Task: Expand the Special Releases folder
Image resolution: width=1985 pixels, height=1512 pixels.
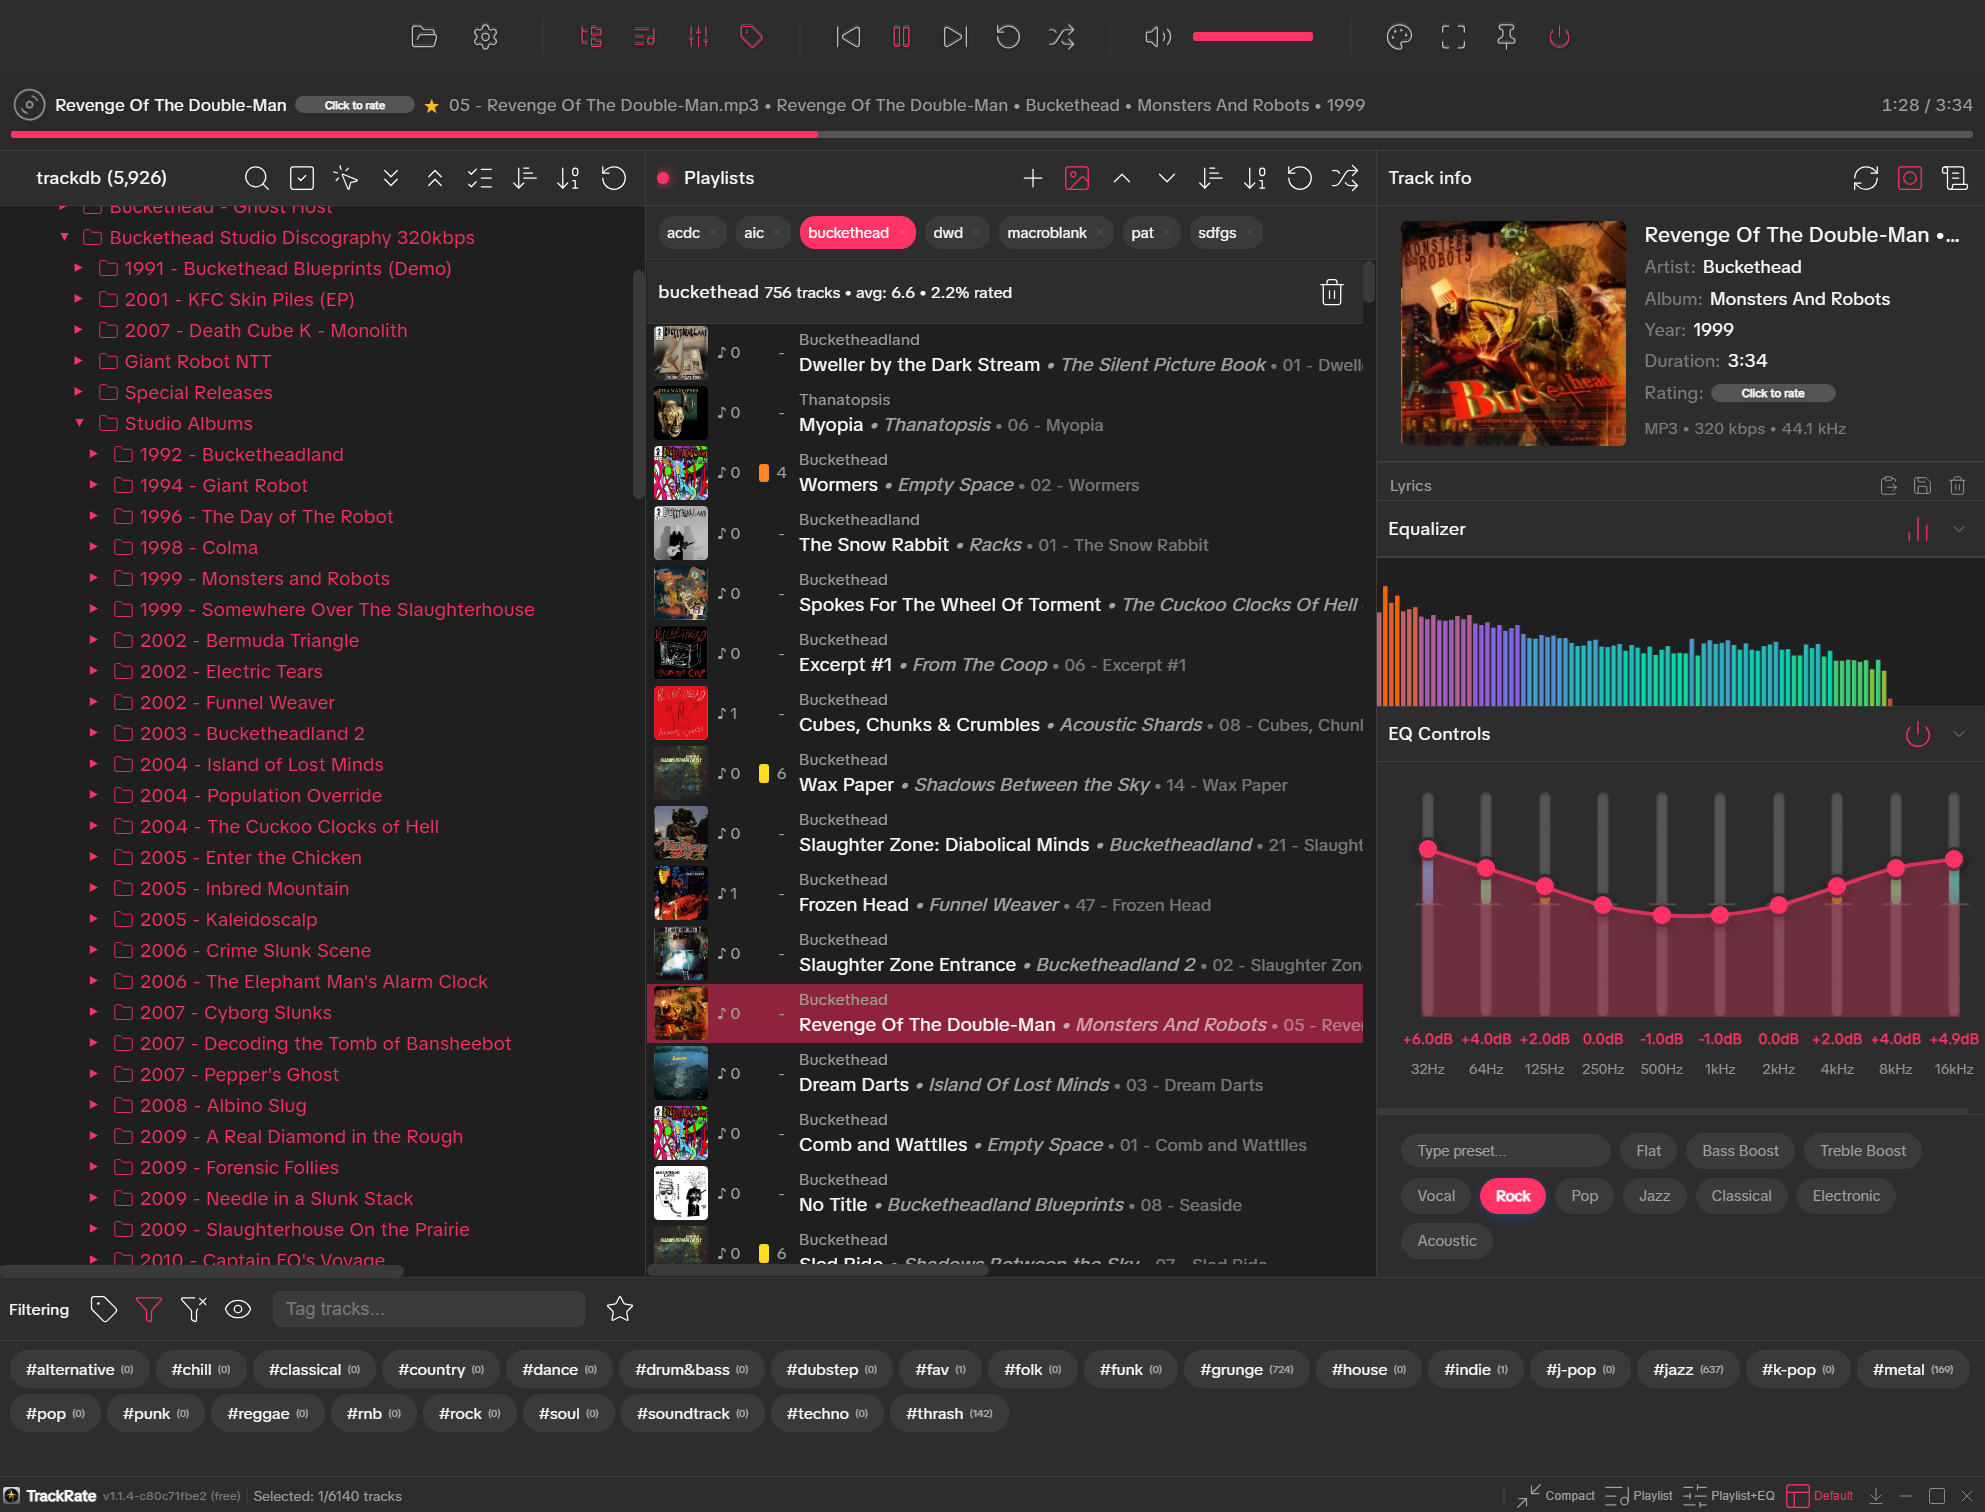Action: point(78,392)
